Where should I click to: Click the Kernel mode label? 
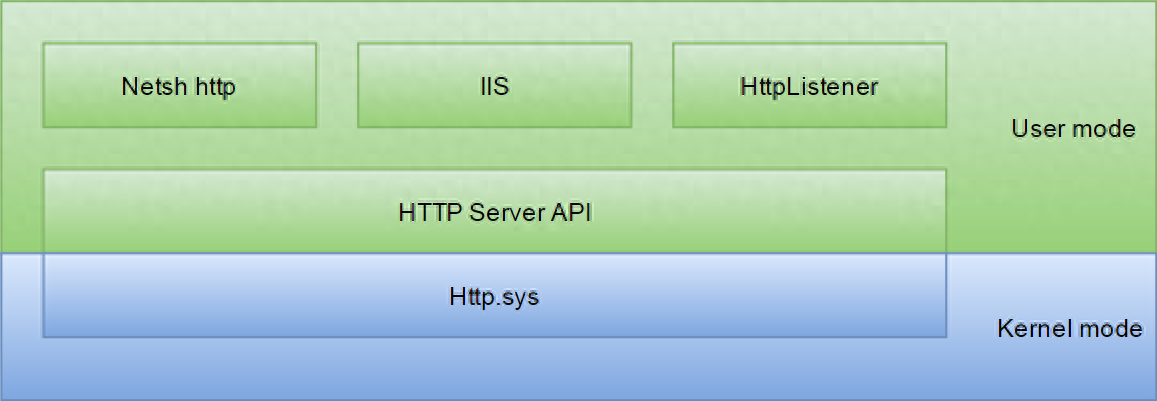pos(1069,329)
